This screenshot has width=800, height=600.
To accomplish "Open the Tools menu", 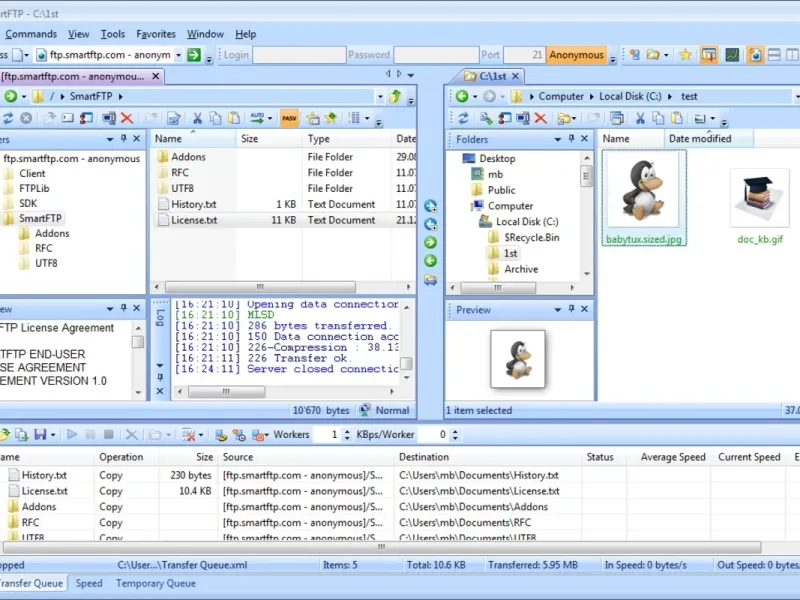I will [112, 34].
